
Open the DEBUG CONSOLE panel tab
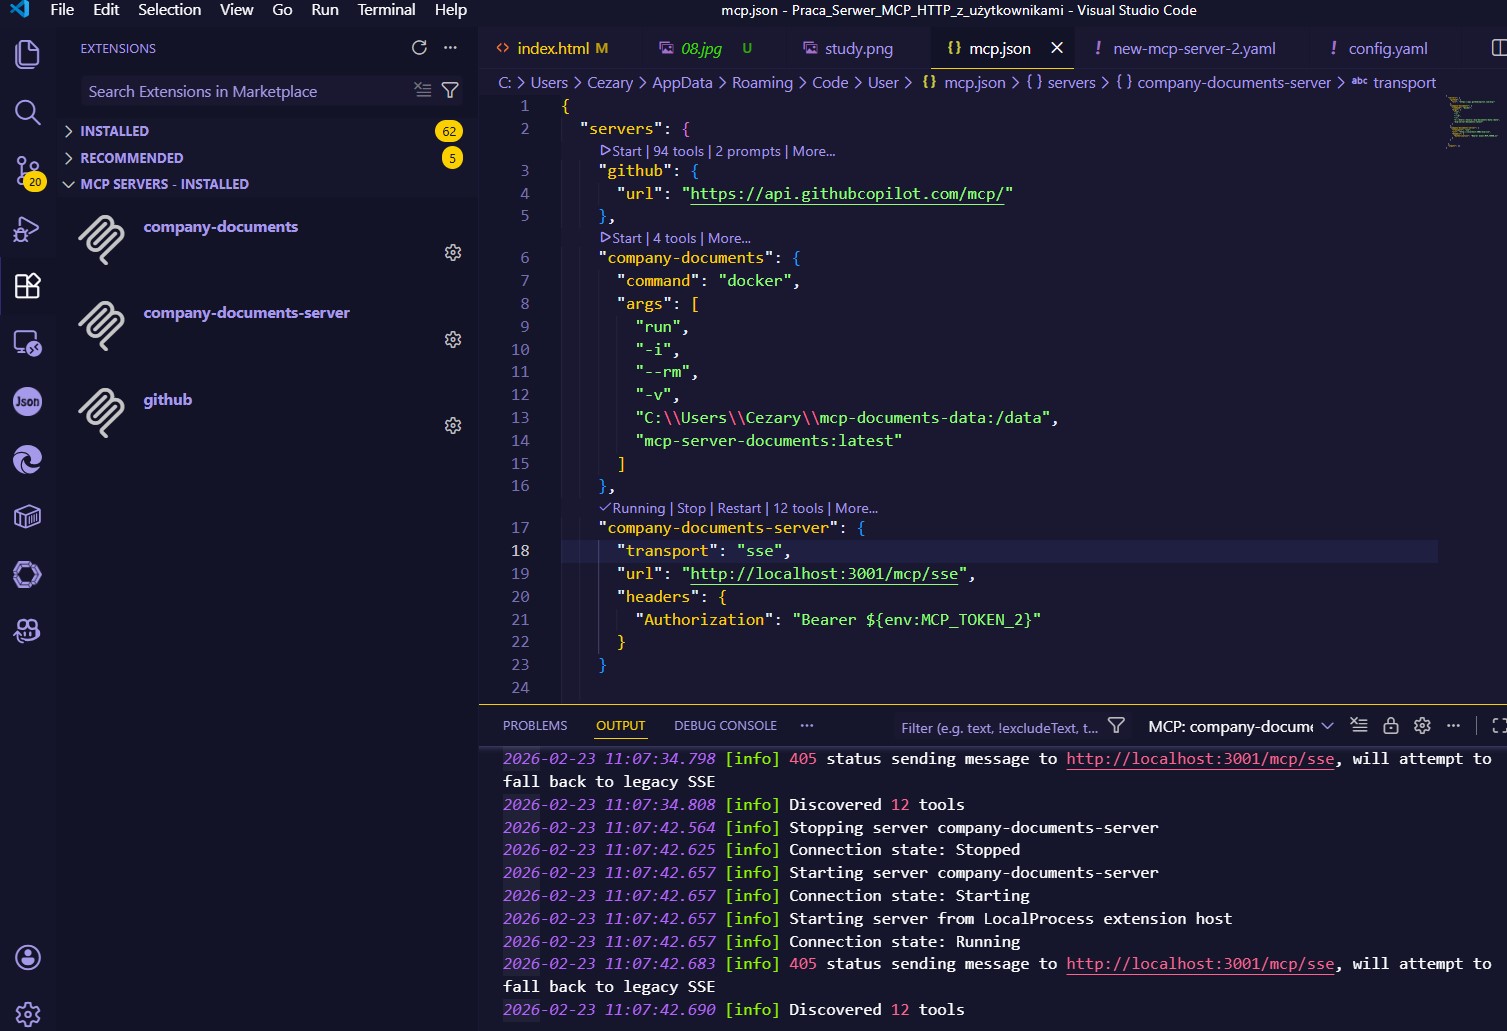725,726
